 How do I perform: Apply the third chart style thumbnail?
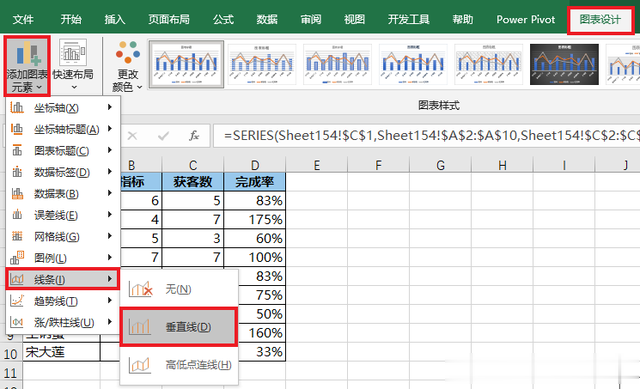point(338,64)
